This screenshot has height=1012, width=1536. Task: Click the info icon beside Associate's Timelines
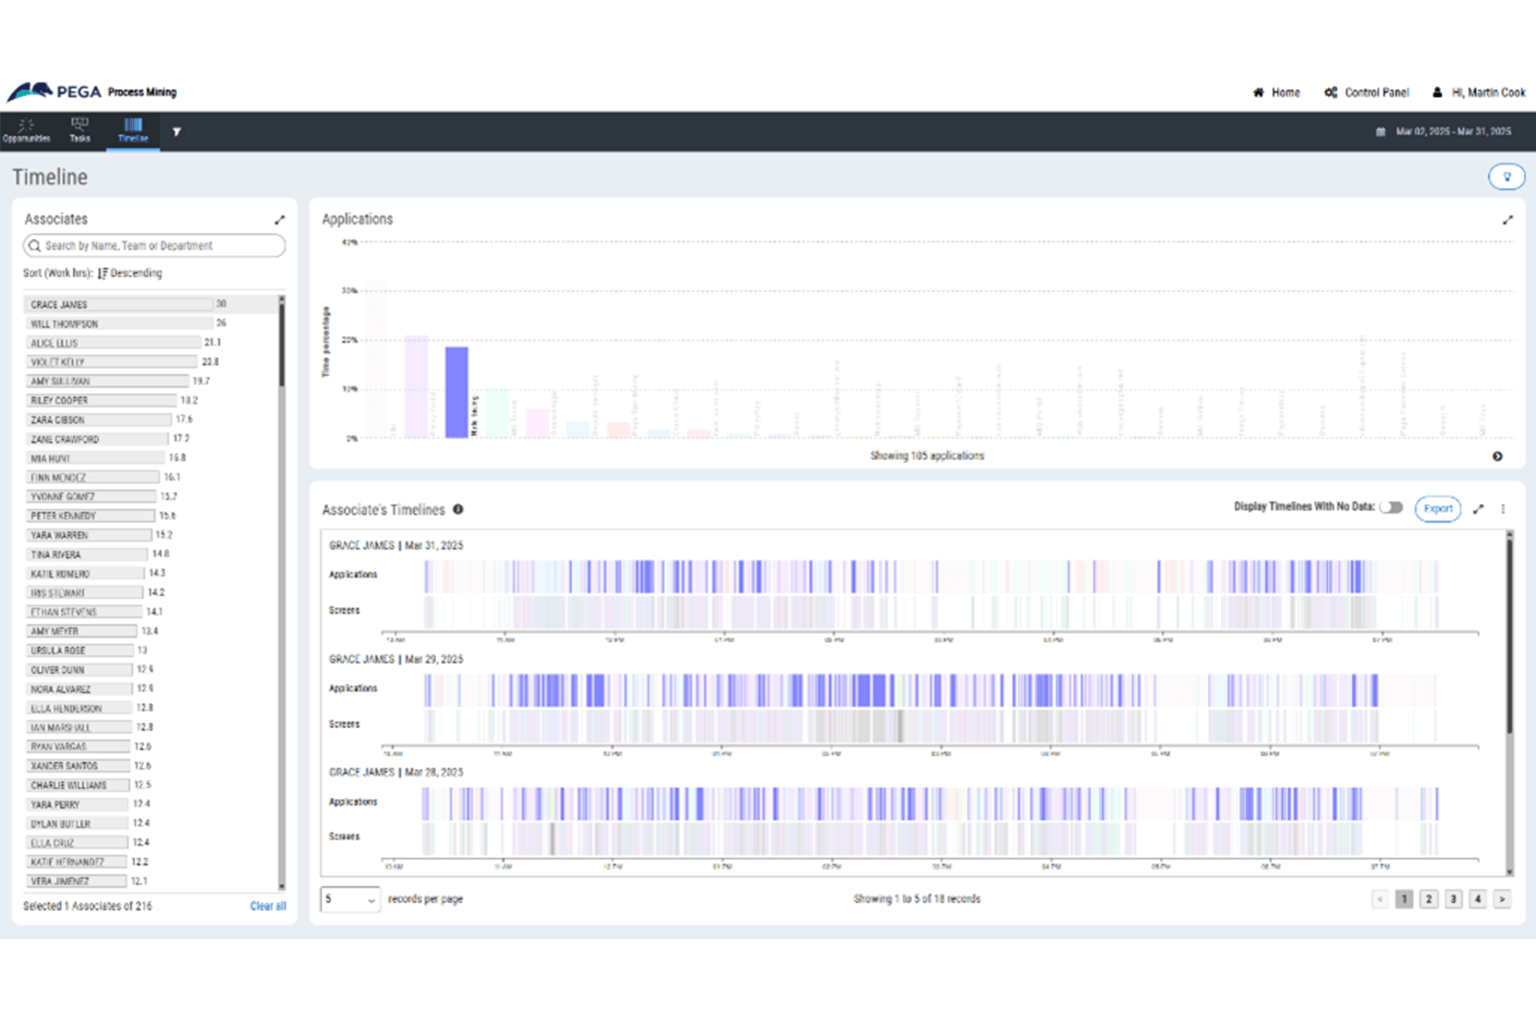tap(458, 509)
